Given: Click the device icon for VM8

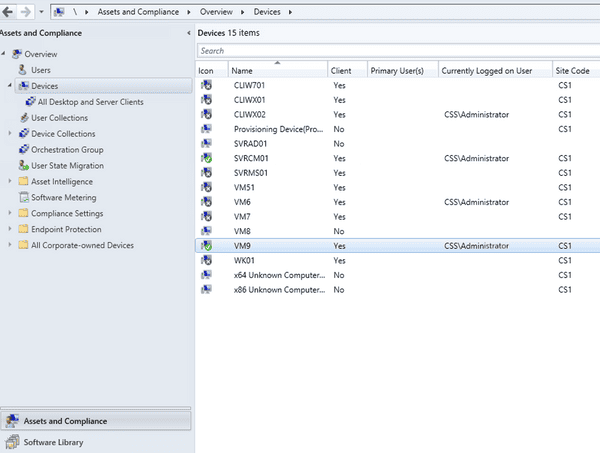Looking at the screenshot, I should [x=207, y=231].
